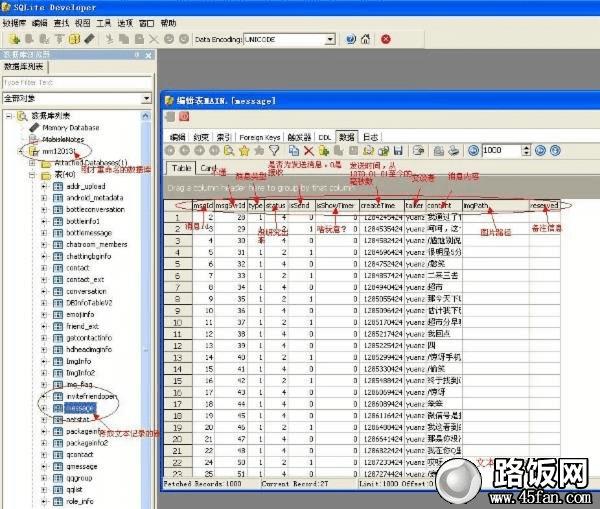This screenshot has width=600, height=509.
Task: Collapse the 表(40) tables folder
Action: pyautogui.click(x=32, y=175)
